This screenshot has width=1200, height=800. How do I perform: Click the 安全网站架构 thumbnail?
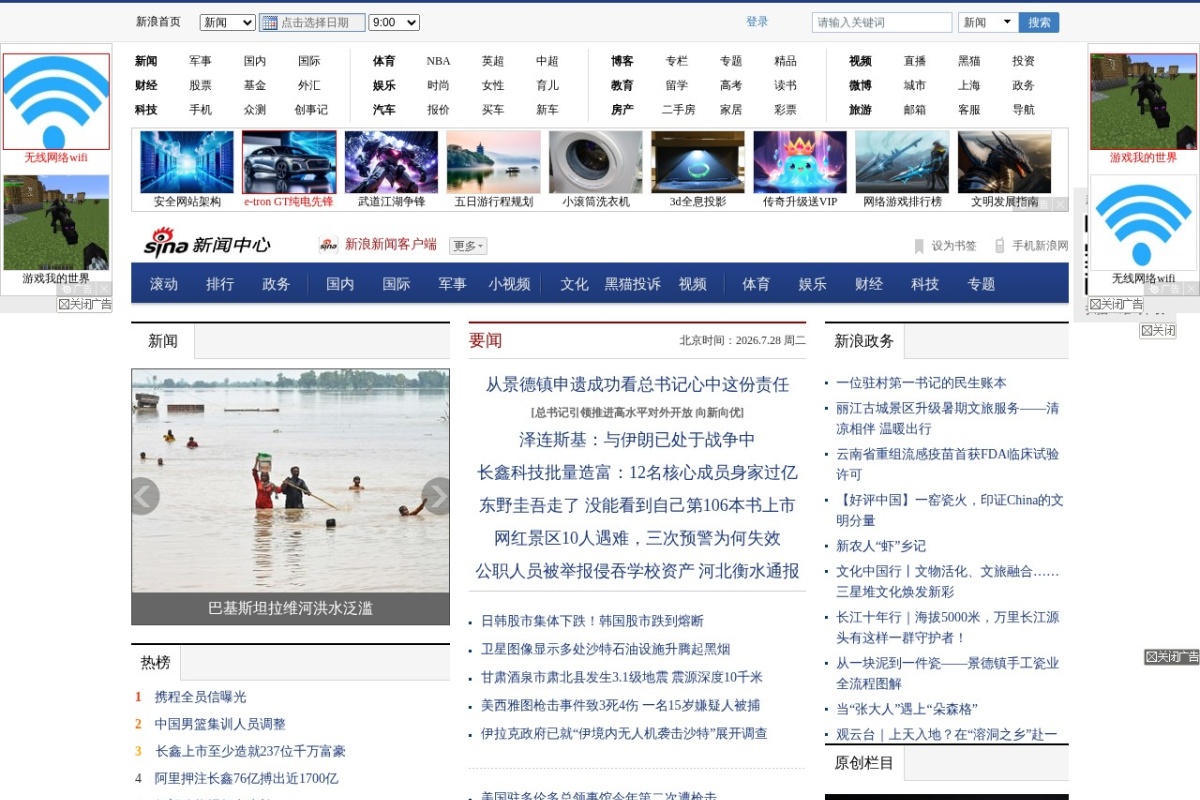pyautogui.click(x=187, y=162)
